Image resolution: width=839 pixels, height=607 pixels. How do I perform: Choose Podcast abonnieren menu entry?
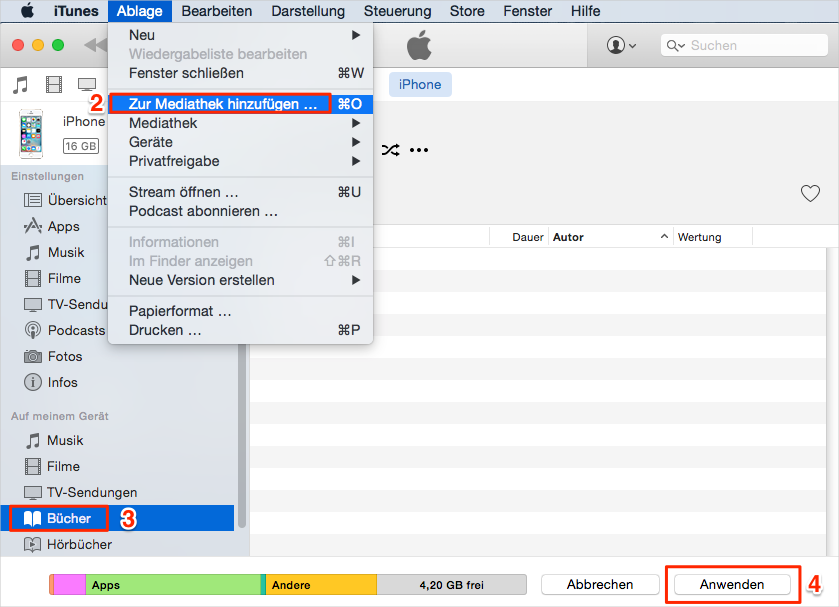[240, 211]
